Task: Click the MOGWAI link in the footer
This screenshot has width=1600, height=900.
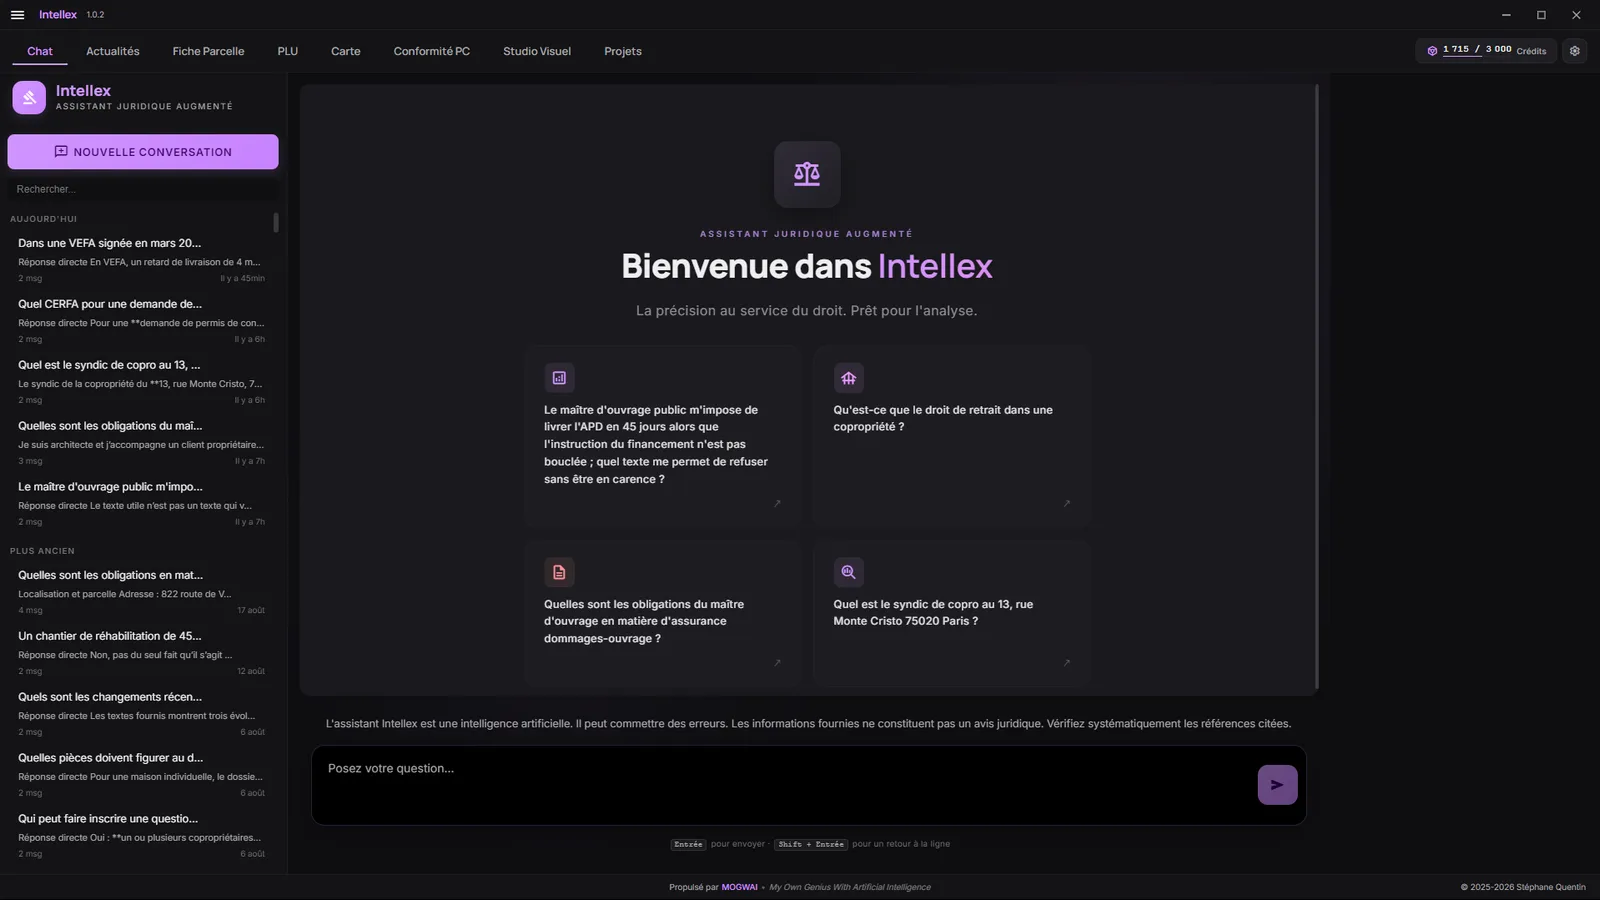Action: pos(740,887)
